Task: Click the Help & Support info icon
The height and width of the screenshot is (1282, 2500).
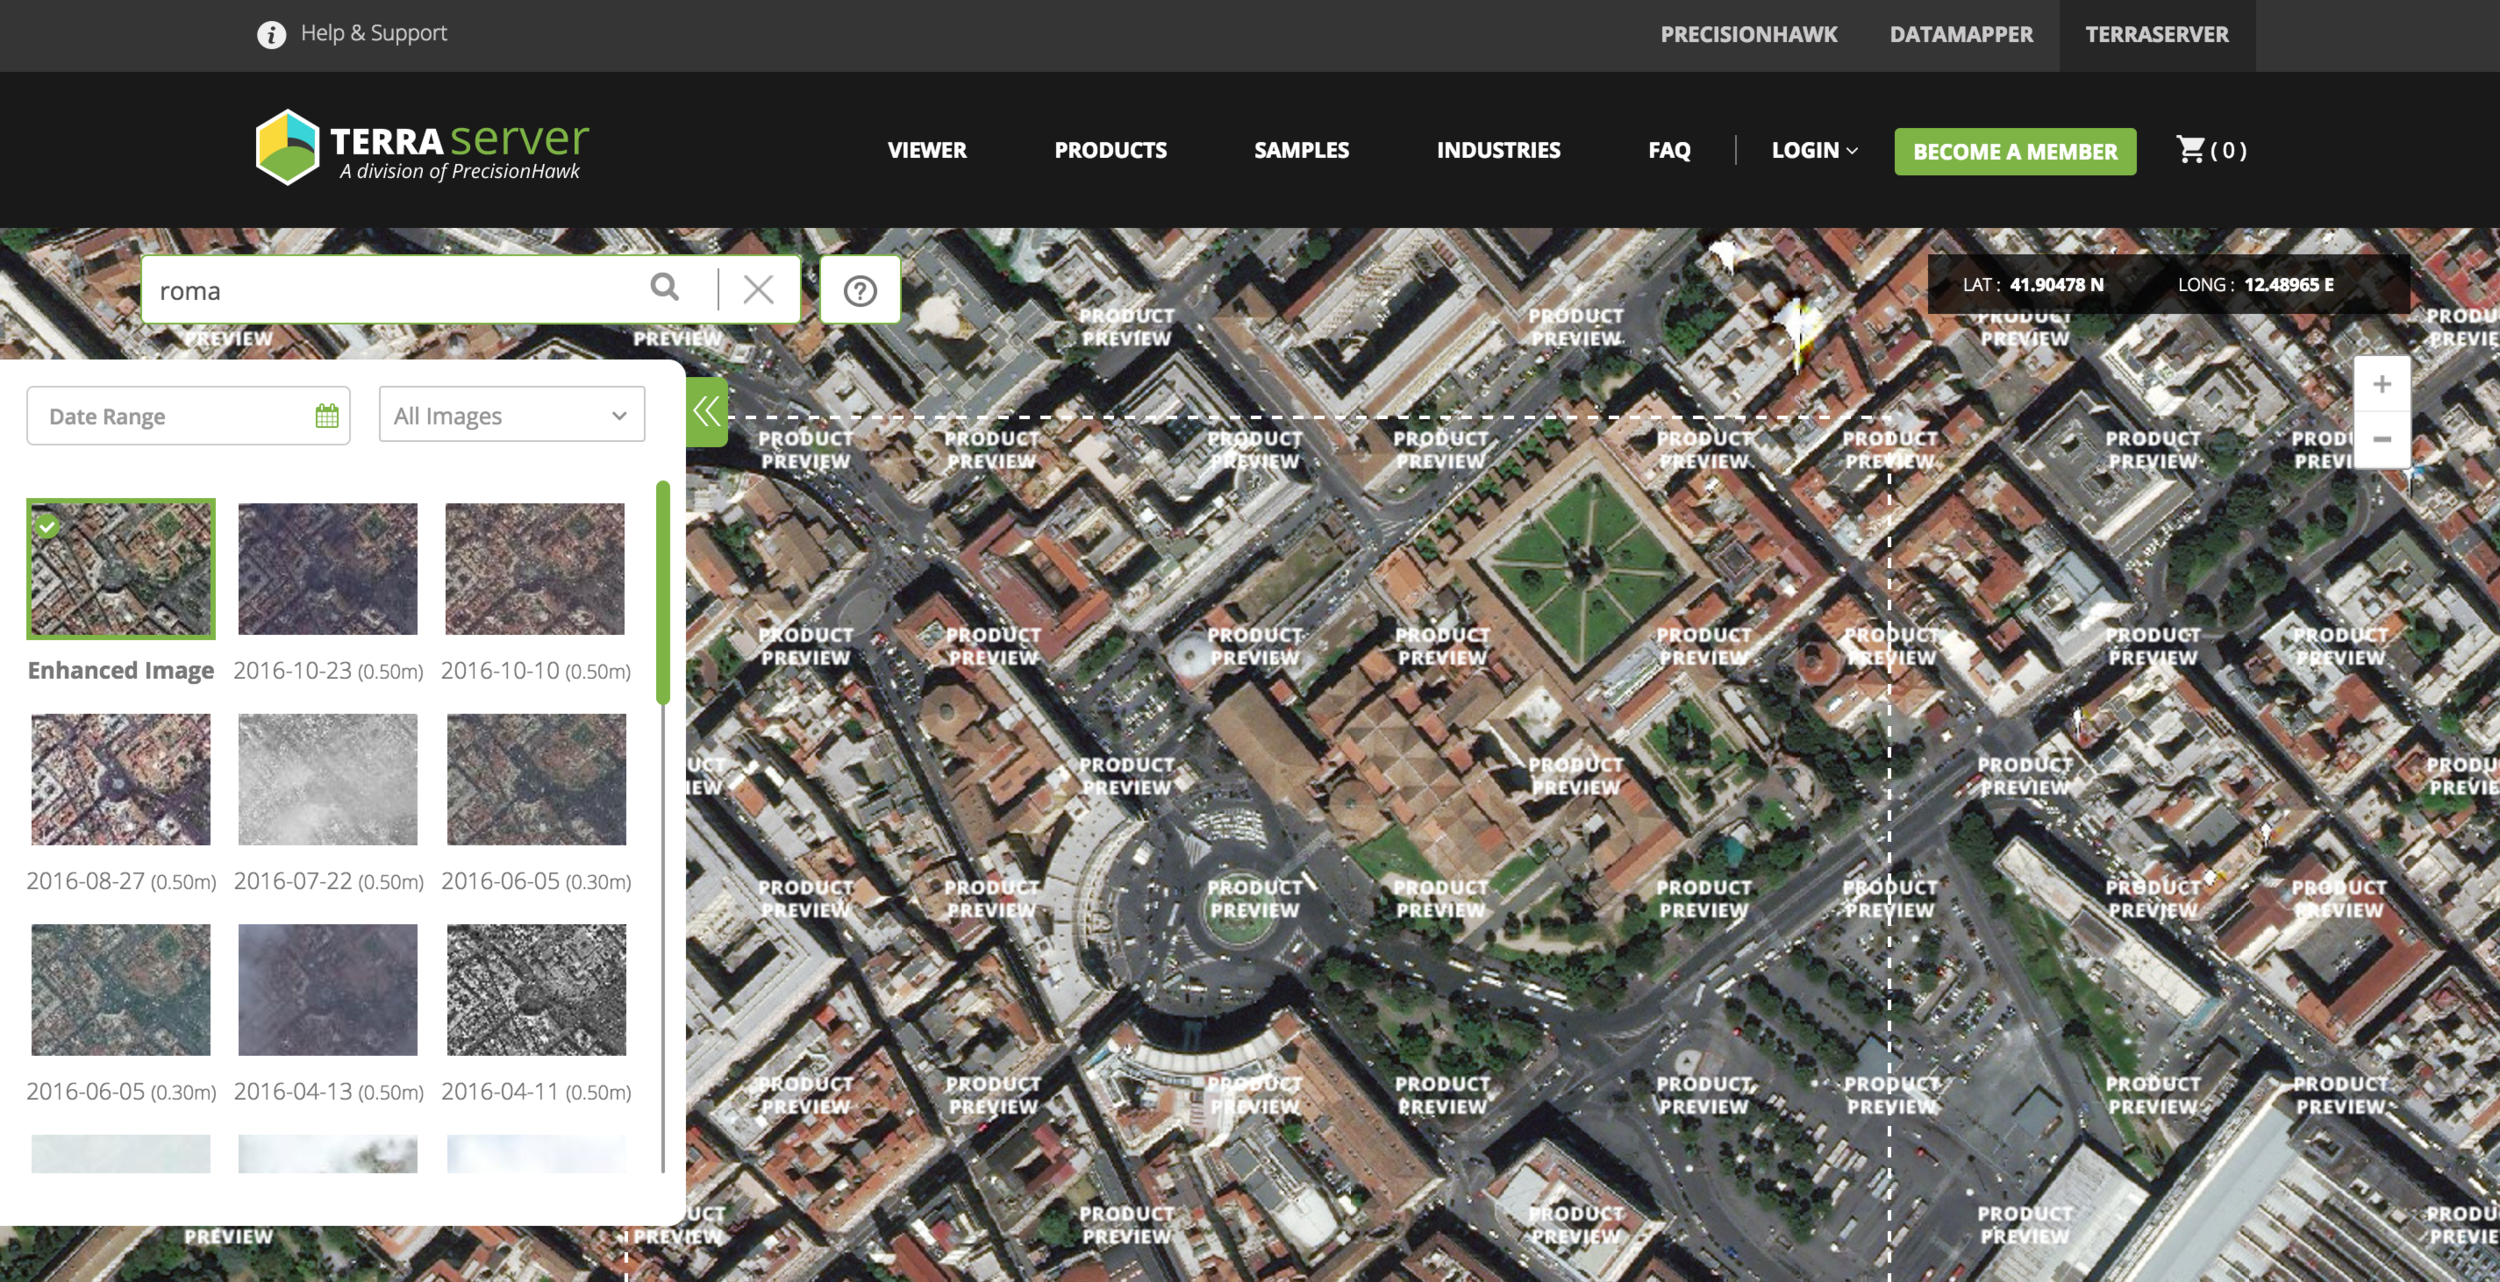Action: click(x=271, y=35)
